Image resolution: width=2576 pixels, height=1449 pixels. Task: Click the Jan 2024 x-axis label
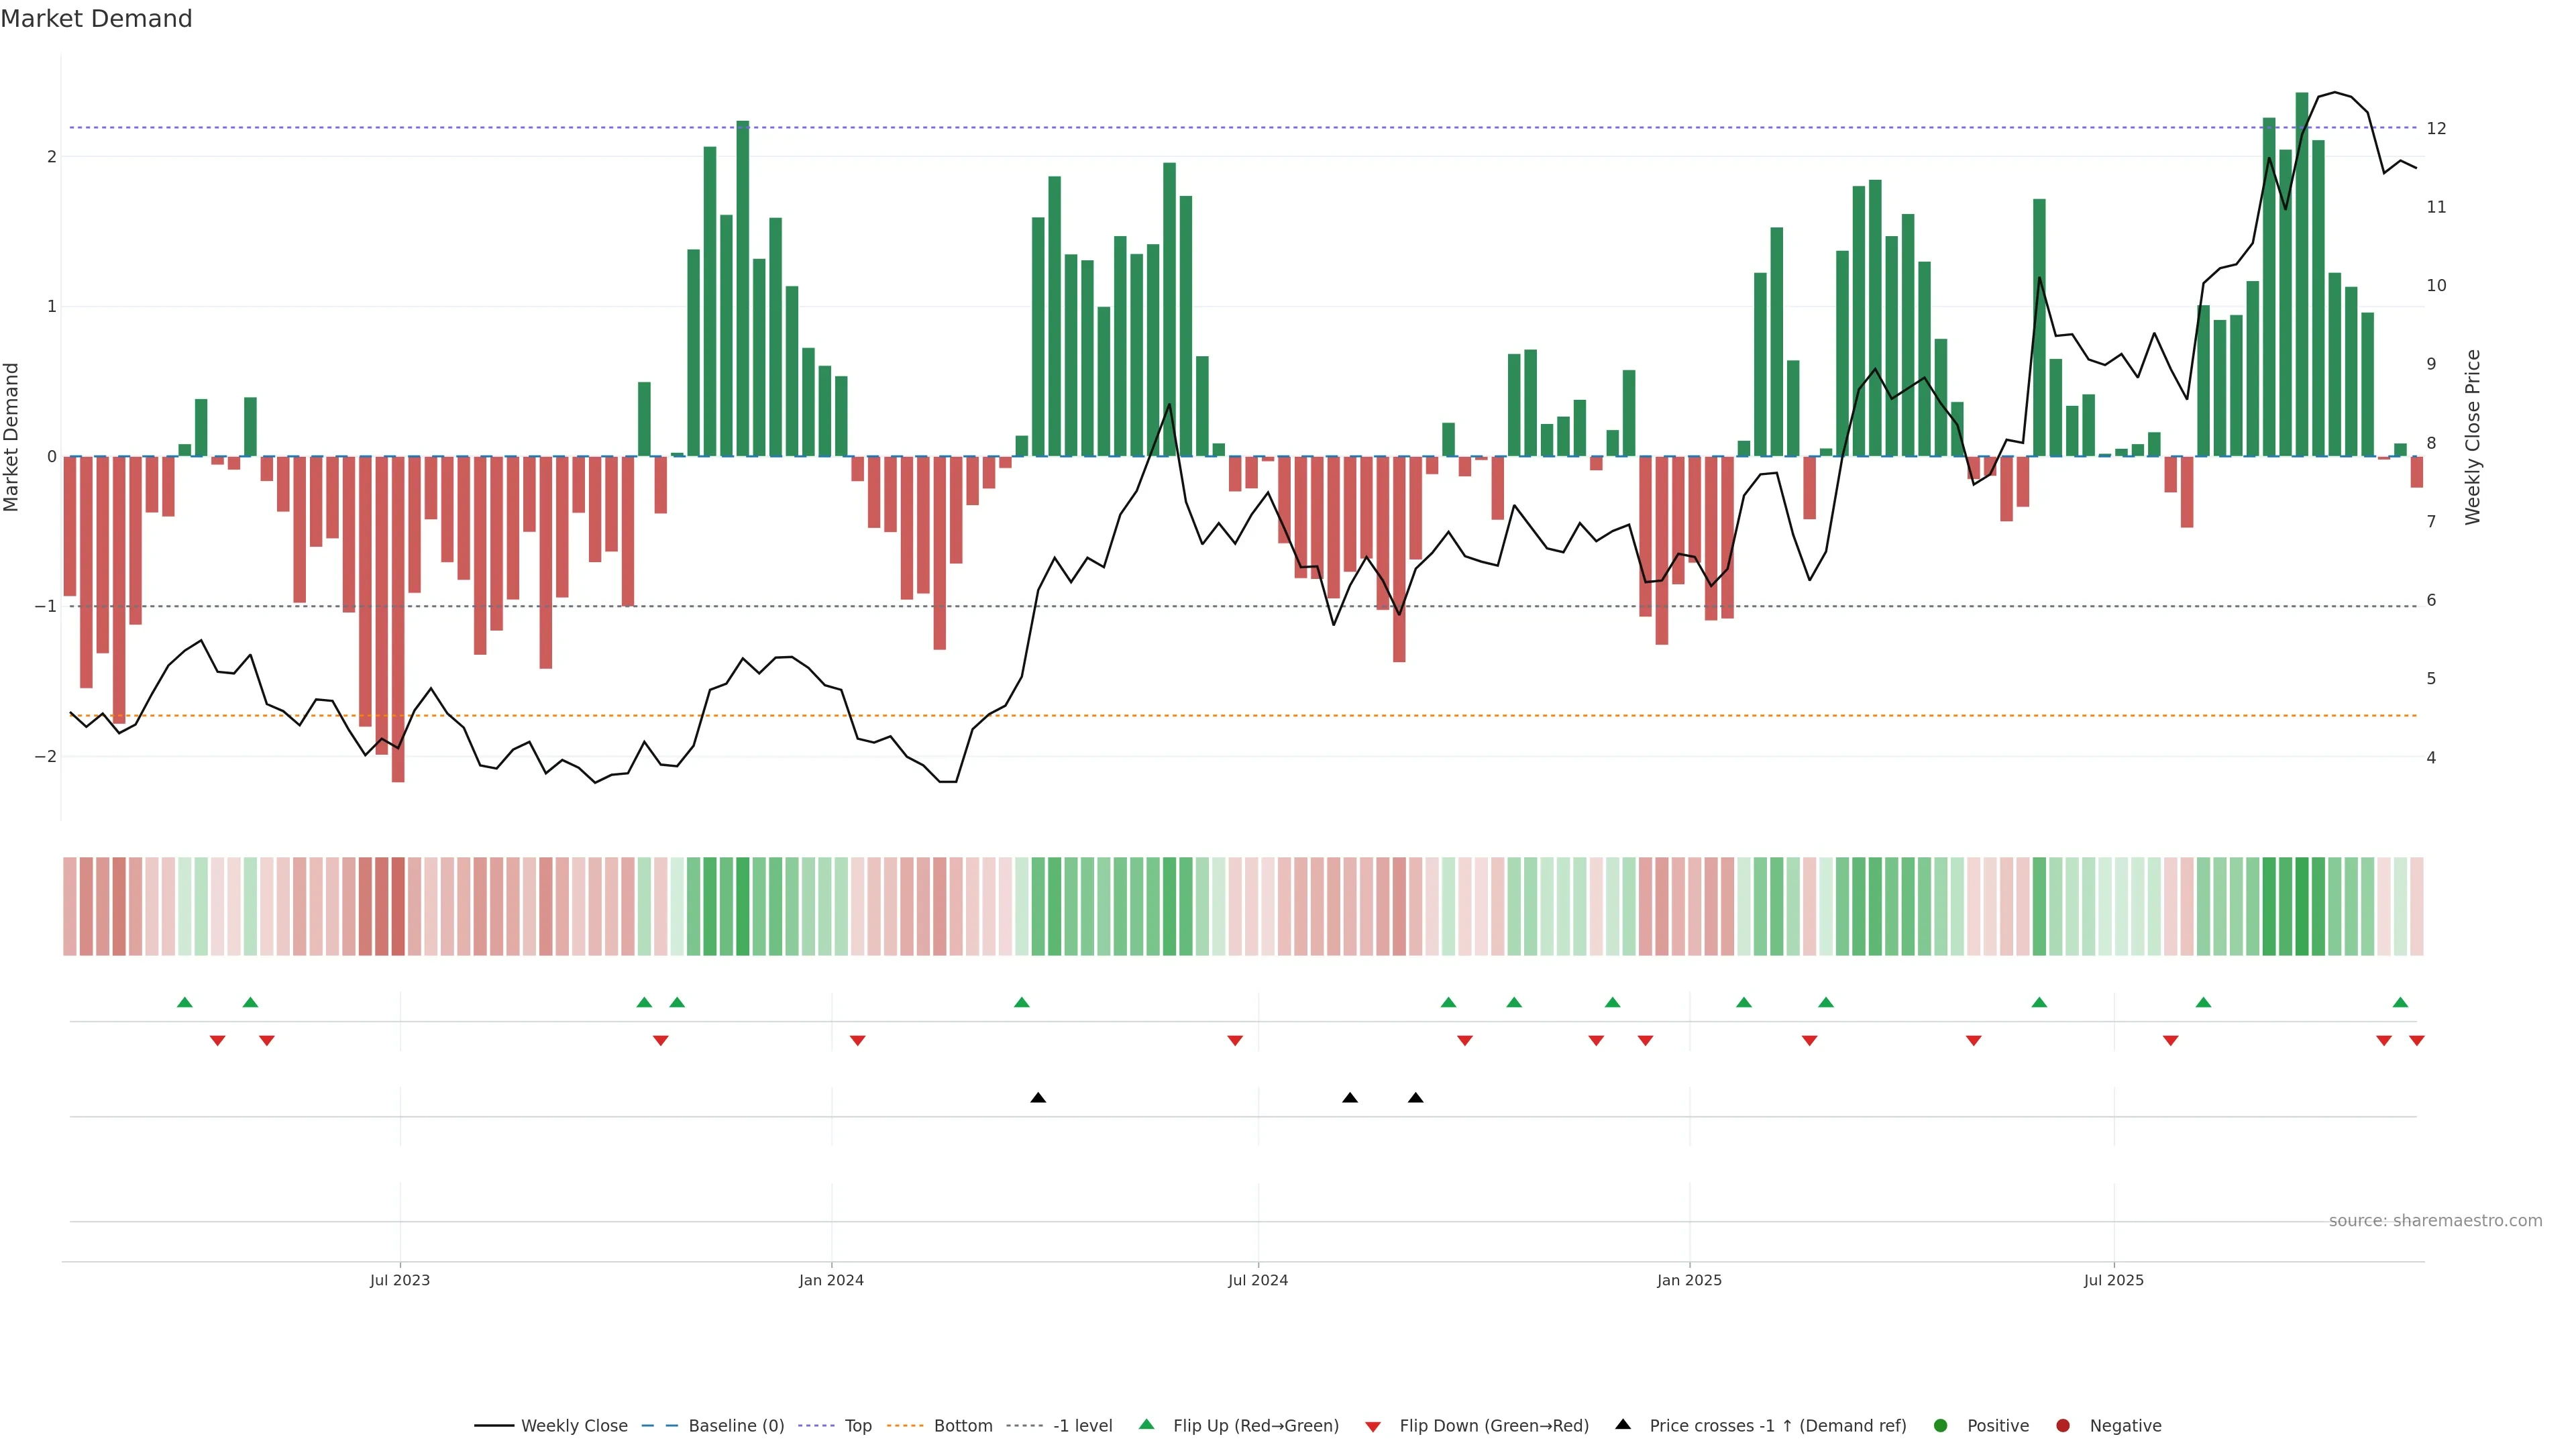click(x=831, y=1280)
